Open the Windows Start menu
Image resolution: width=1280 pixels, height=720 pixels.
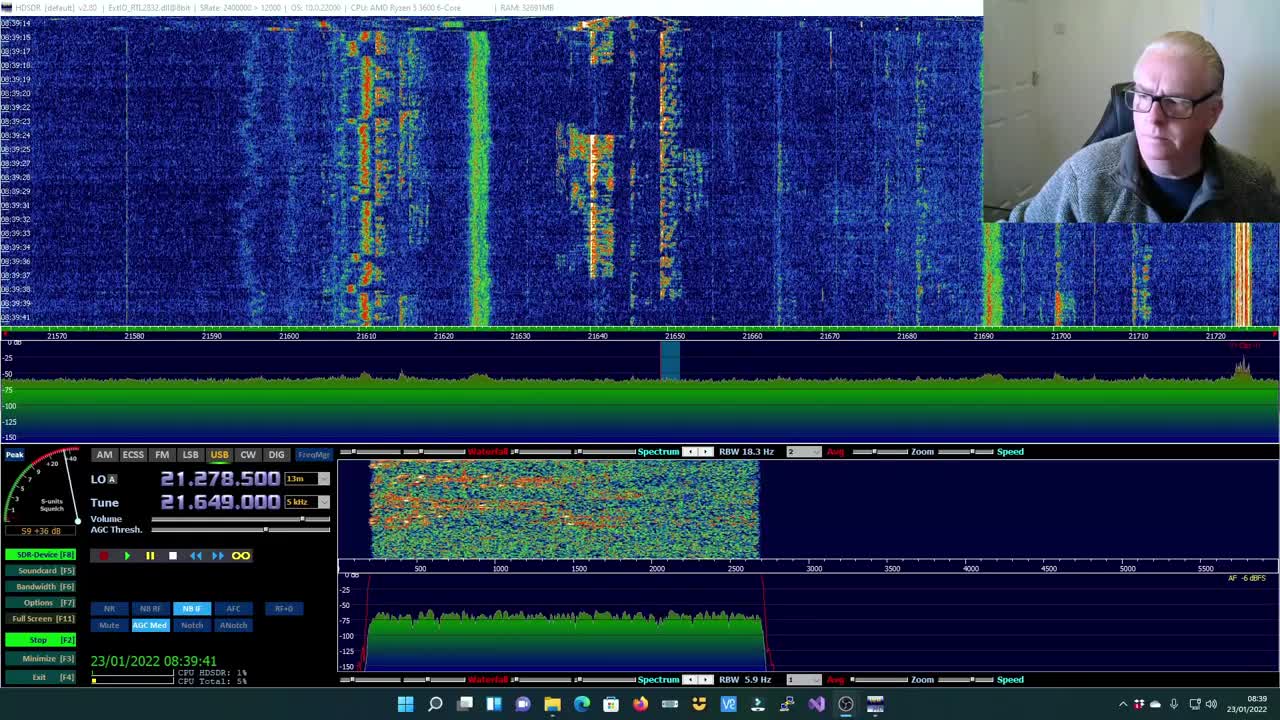pyautogui.click(x=406, y=704)
